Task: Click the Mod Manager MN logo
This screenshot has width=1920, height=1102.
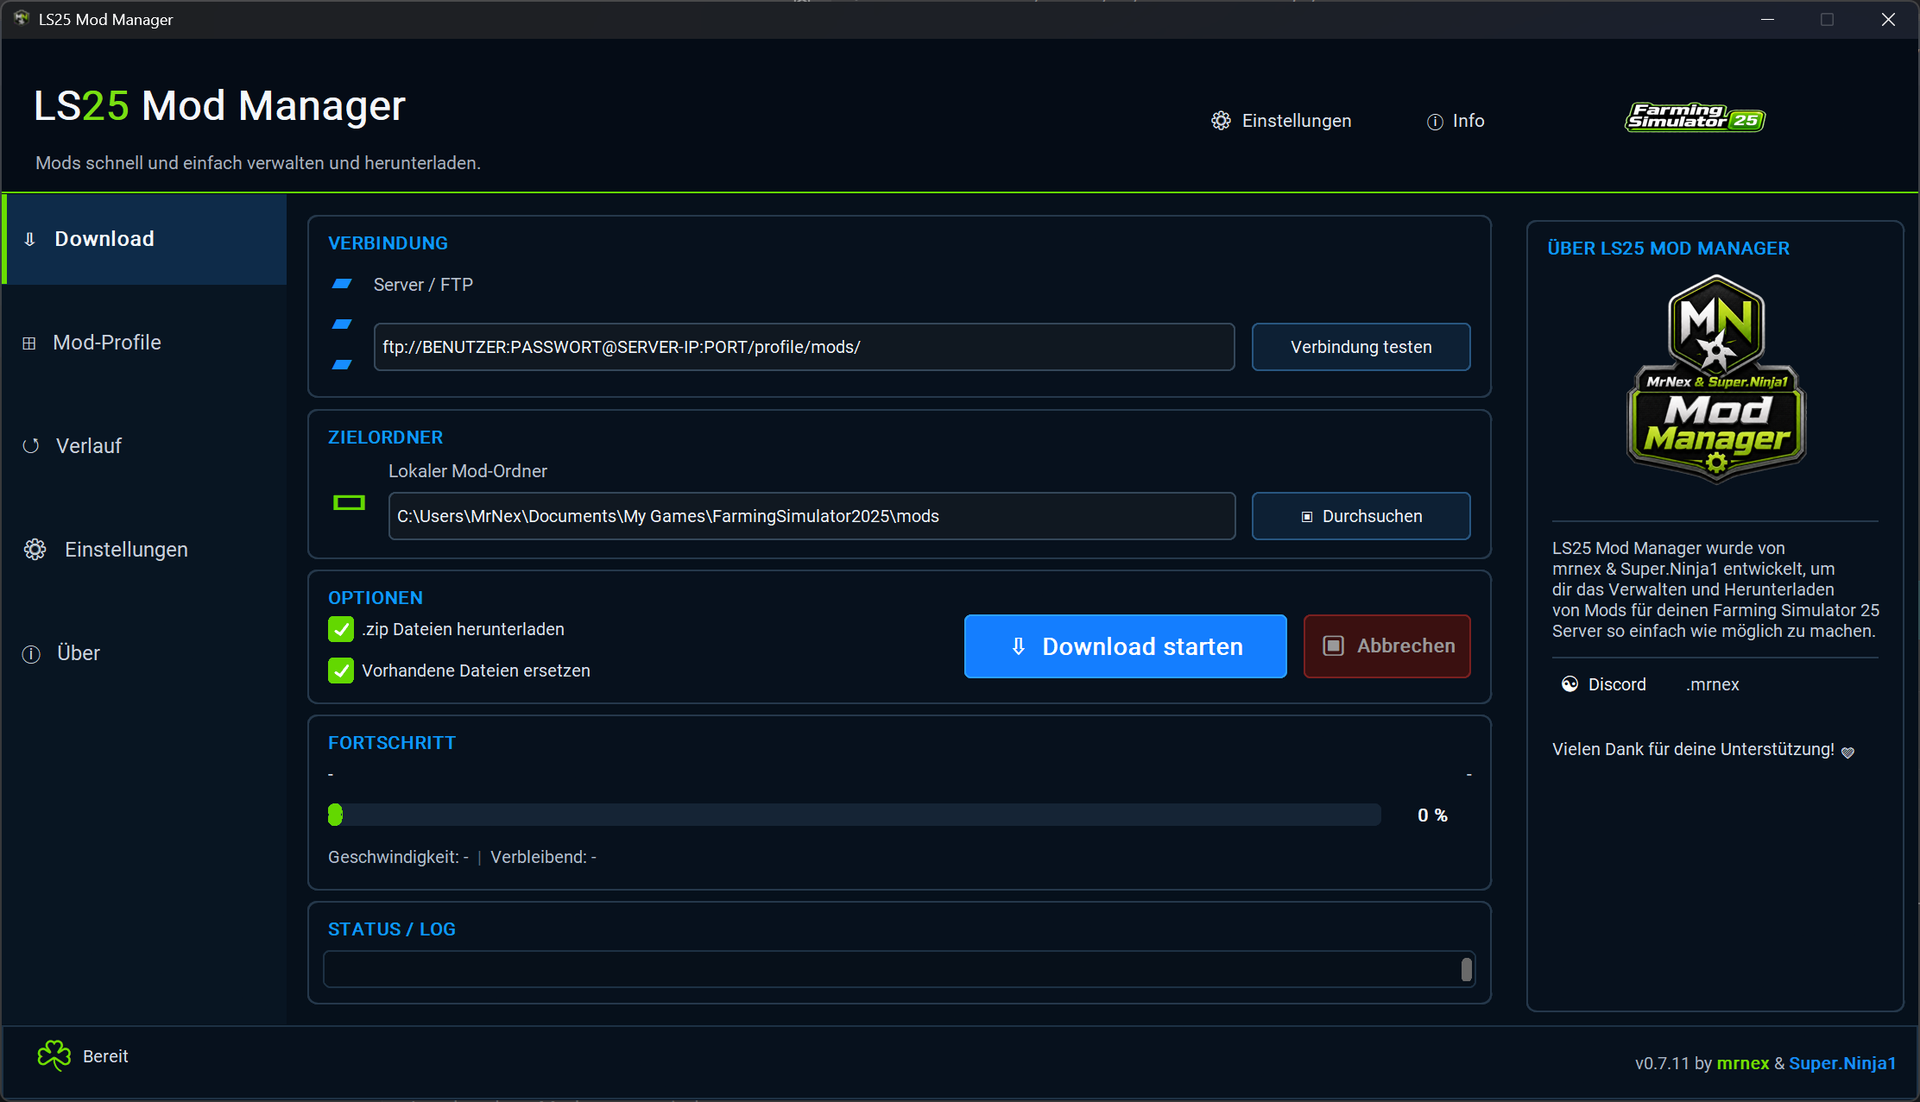Action: coord(1716,379)
